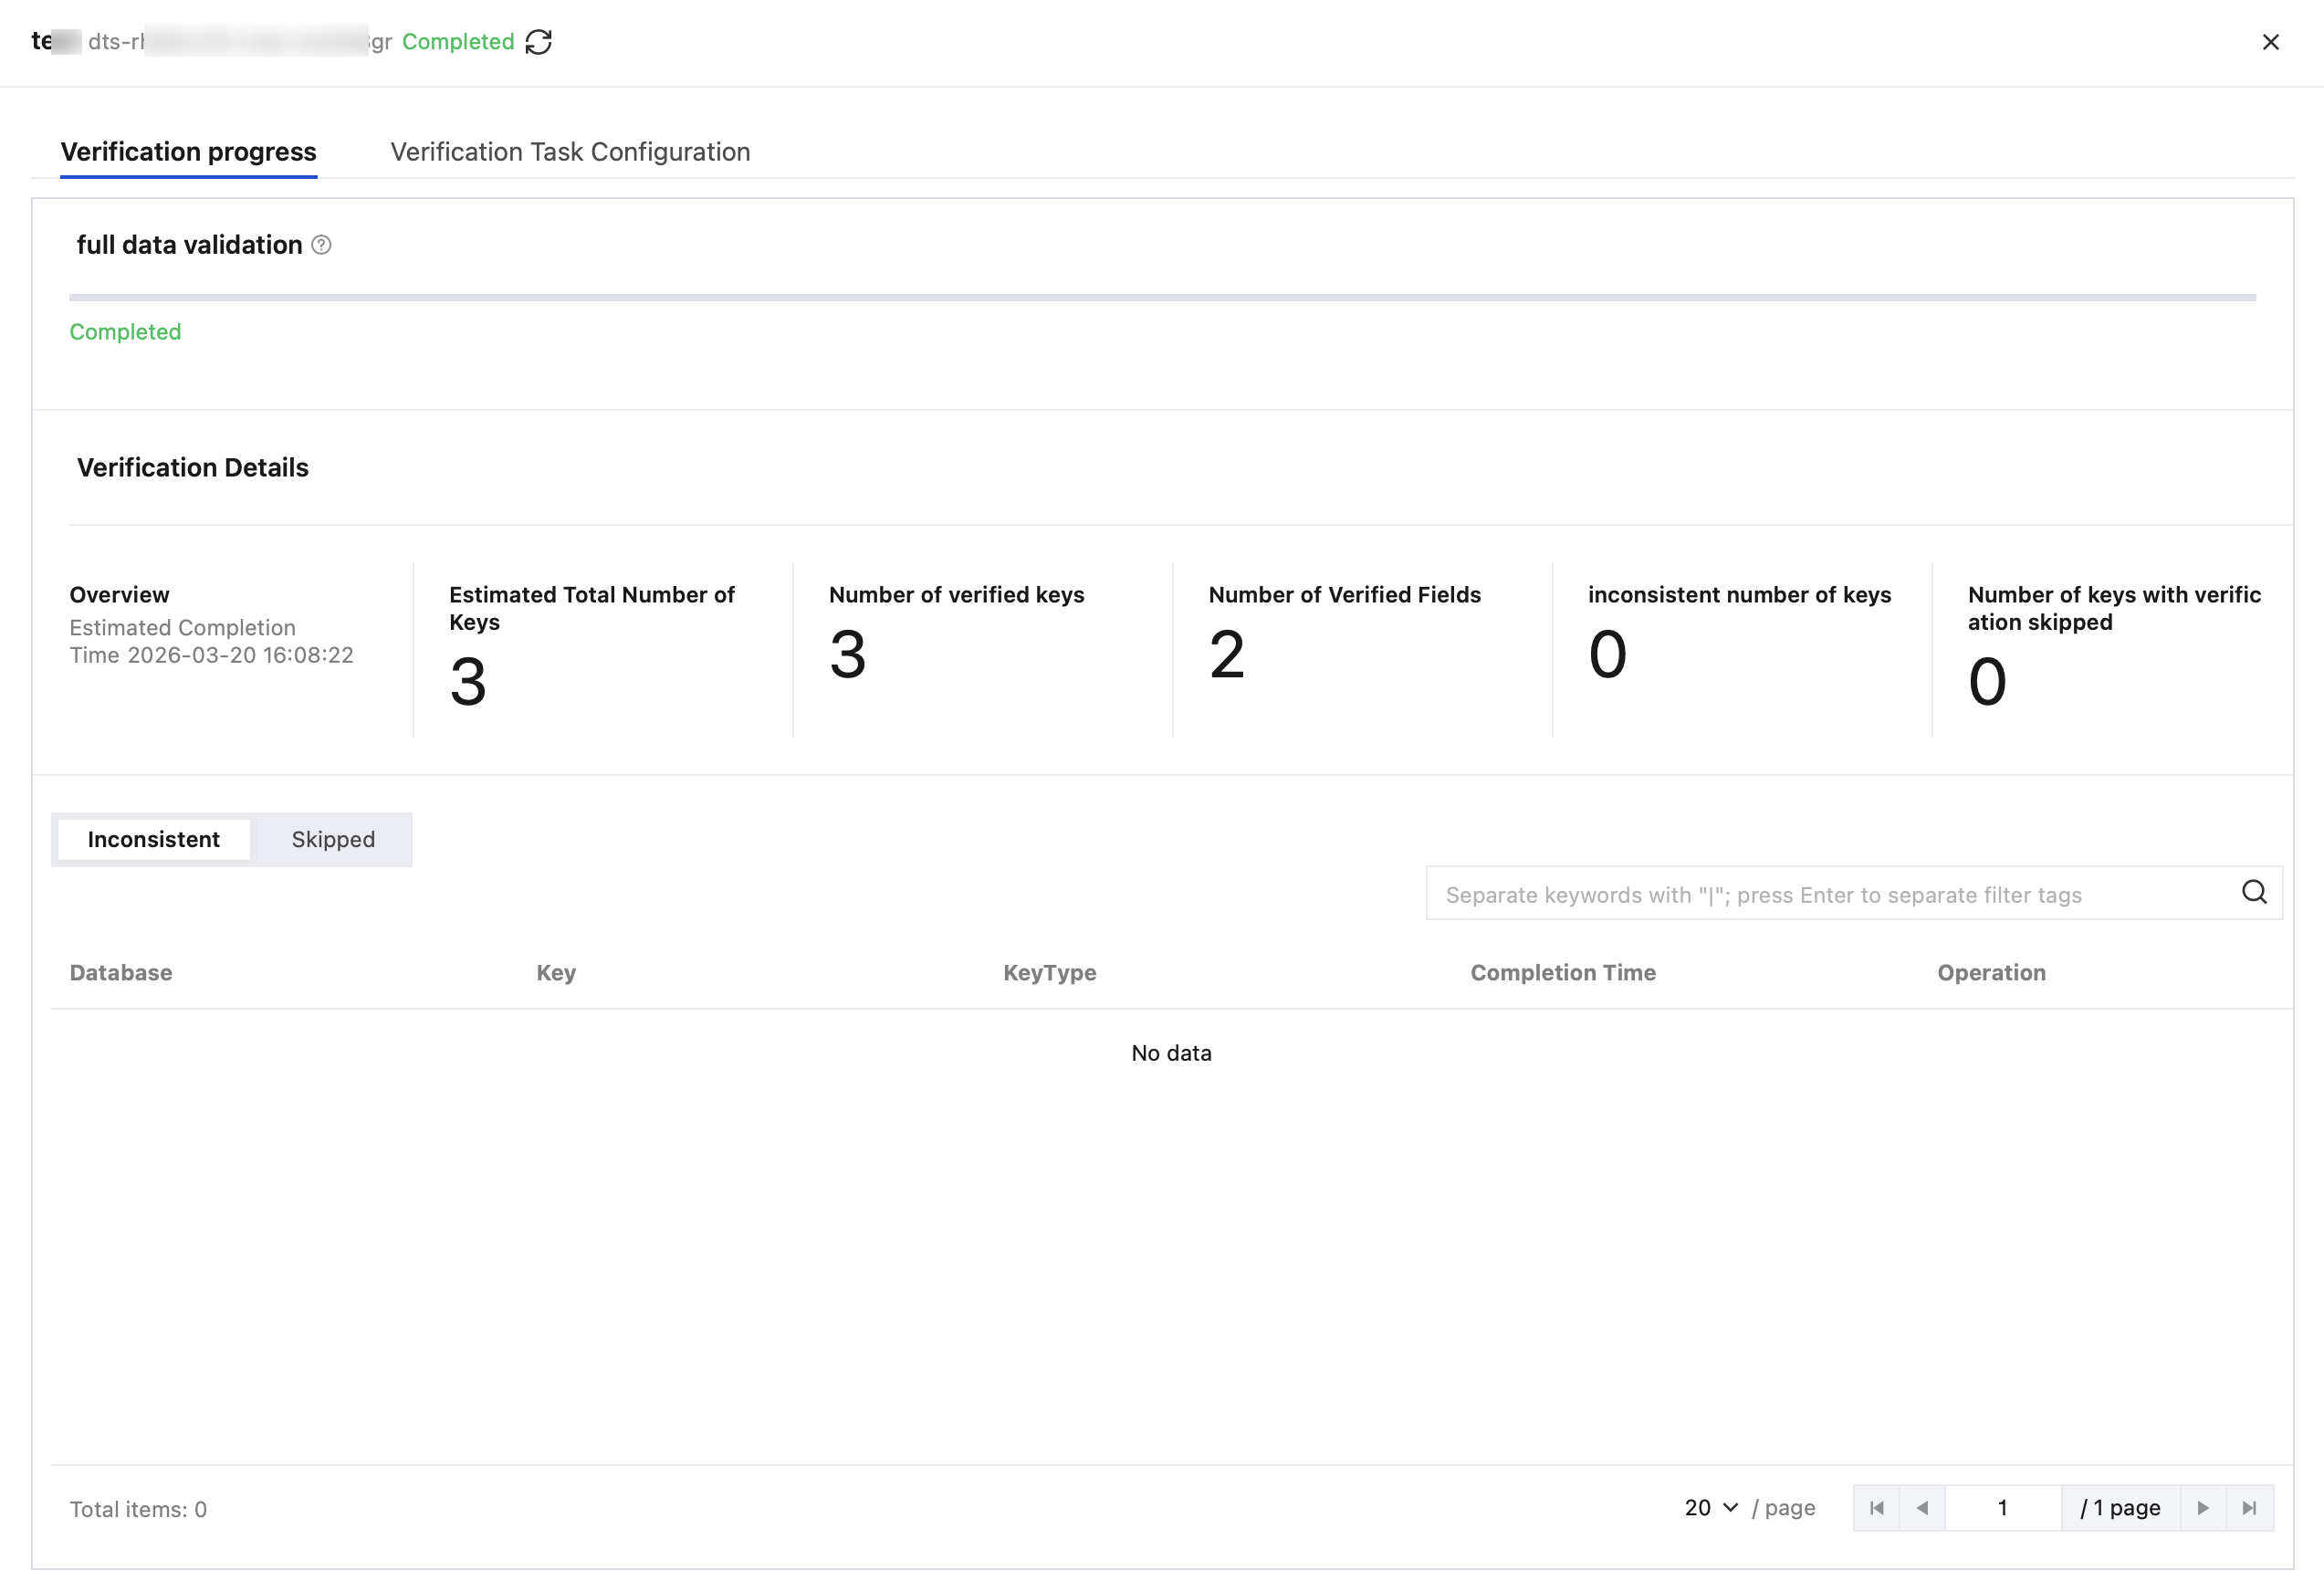Viewport: 2324px width, 1592px height.
Task: Go to the previous page arrow icon
Action: [1922, 1508]
